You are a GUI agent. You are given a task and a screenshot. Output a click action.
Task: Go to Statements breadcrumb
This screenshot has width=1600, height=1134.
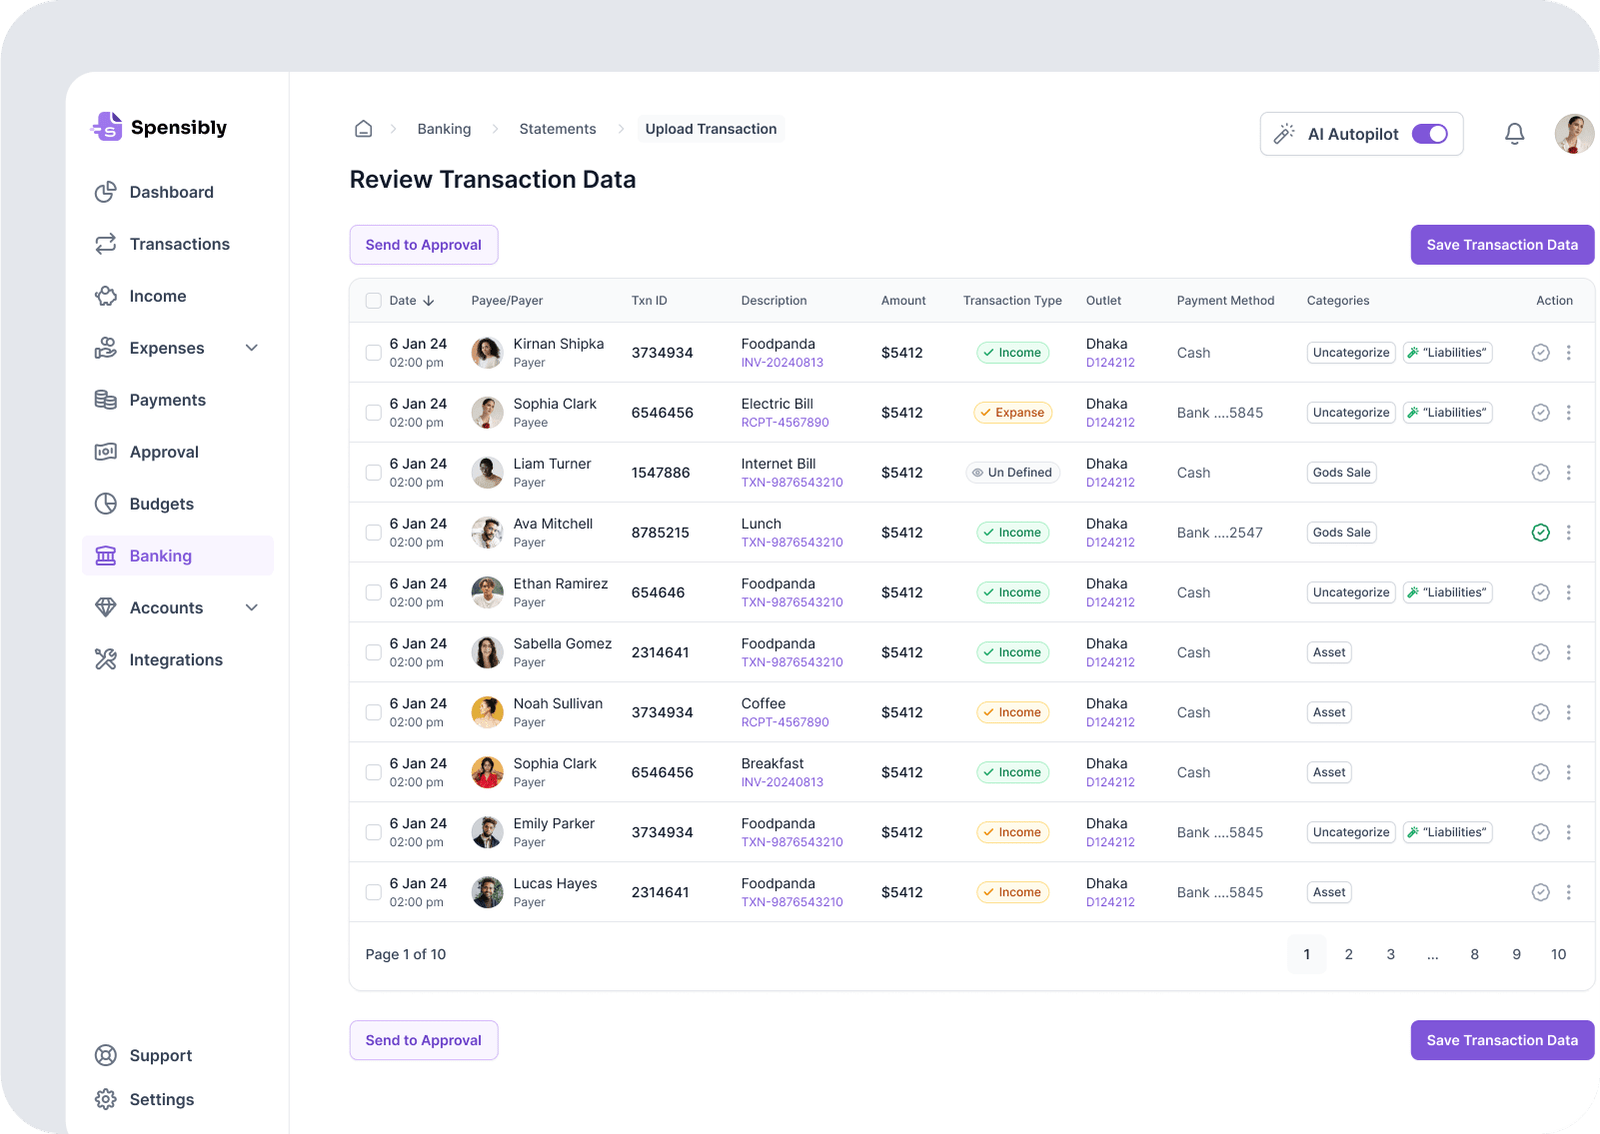(x=557, y=129)
